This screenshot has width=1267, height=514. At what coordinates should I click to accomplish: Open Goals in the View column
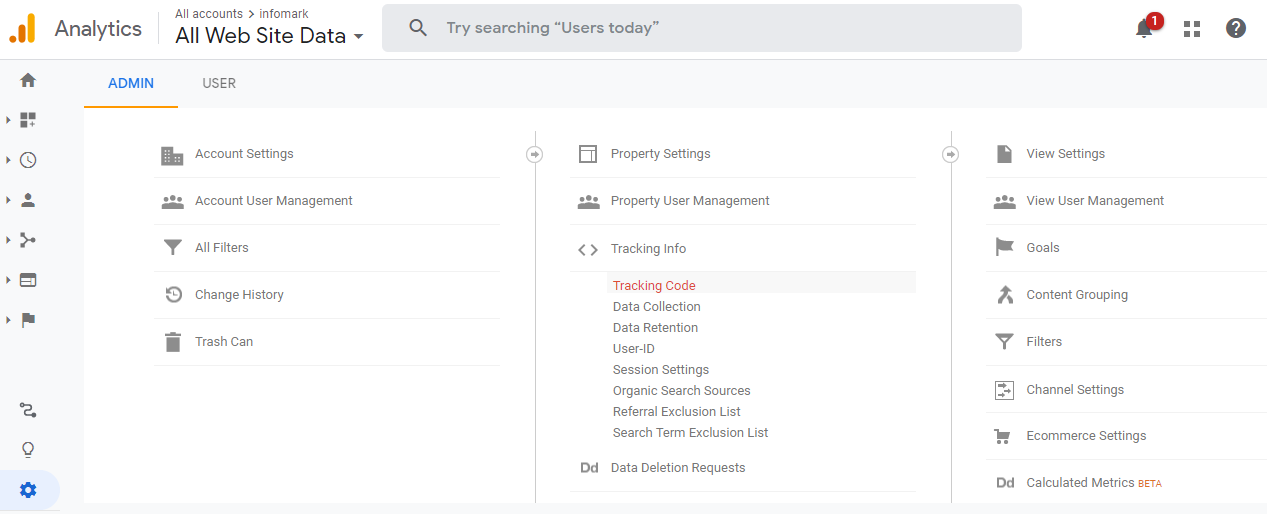[1042, 248]
